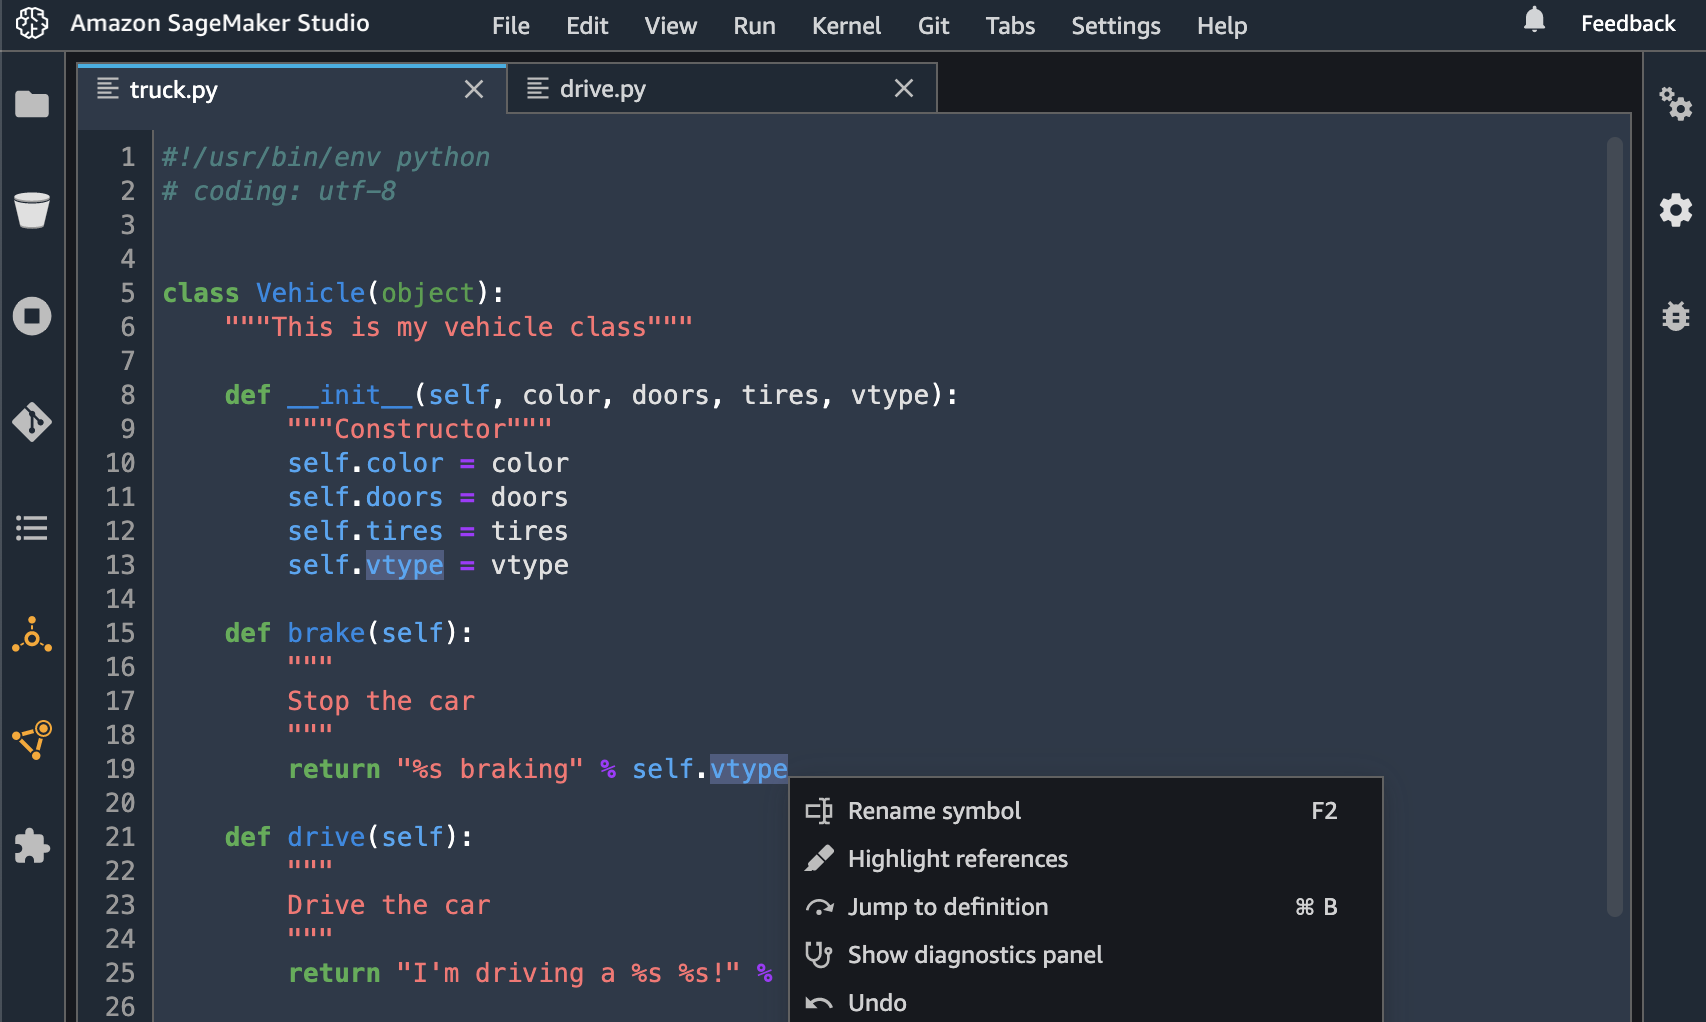1706x1022 pixels.
Task: Click the Amazon SageMaker Studio logo
Action: pos(32,23)
